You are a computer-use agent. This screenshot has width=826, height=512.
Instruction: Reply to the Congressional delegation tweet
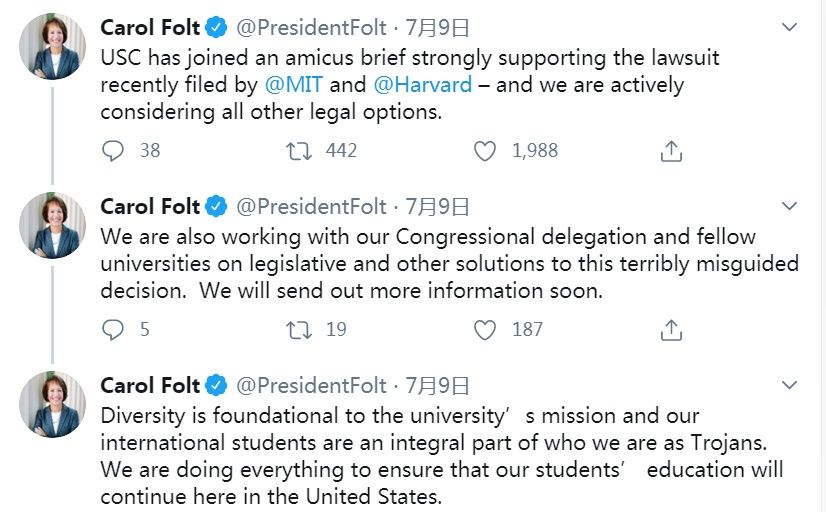(114, 329)
